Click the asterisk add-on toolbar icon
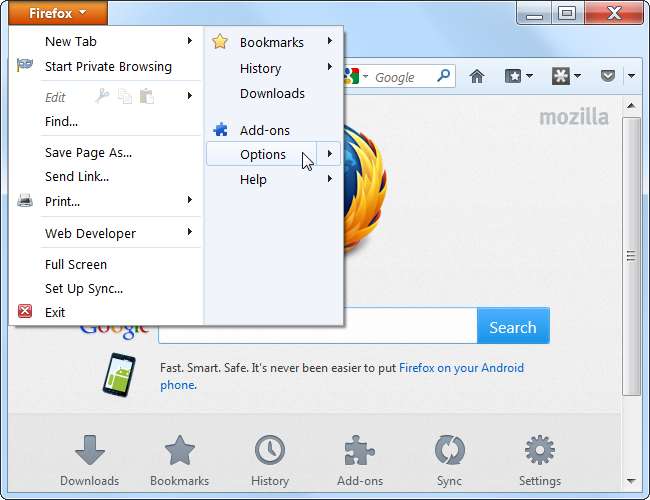650x500 pixels. click(x=560, y=76)
